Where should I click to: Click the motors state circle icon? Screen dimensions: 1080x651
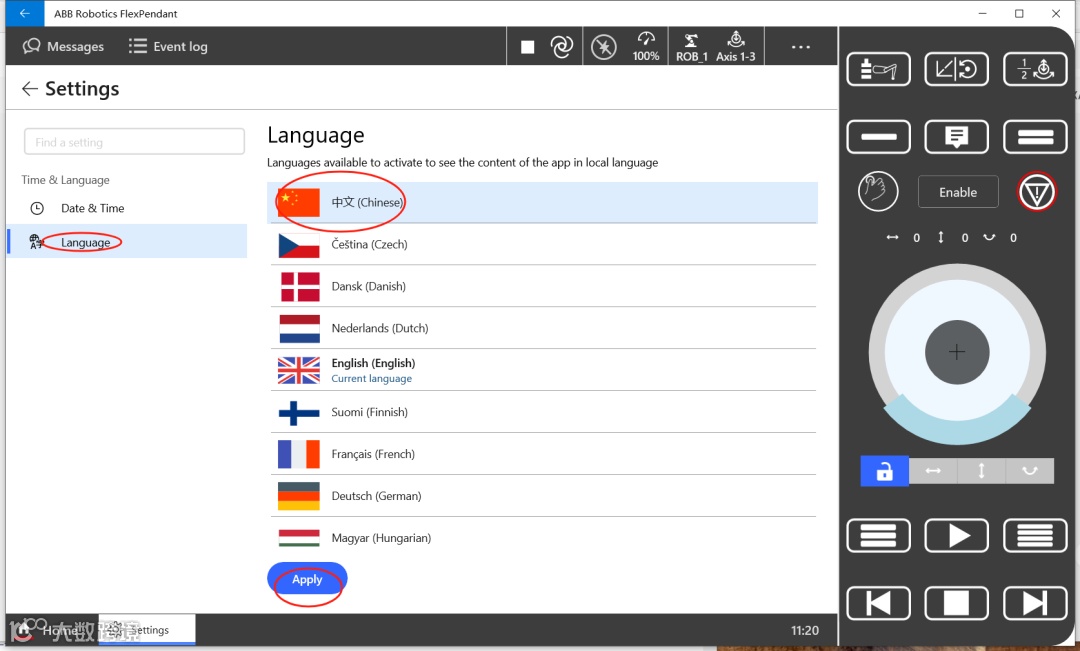604,47
